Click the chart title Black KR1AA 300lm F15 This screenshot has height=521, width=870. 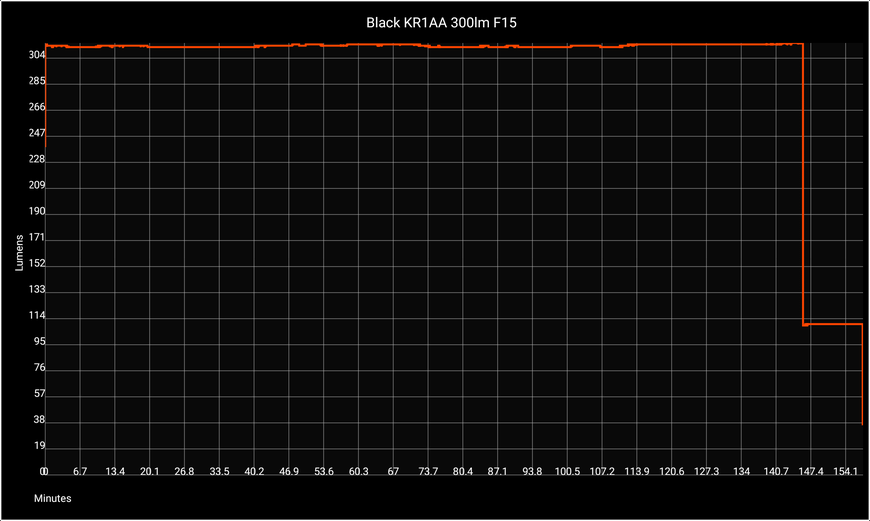434,22
